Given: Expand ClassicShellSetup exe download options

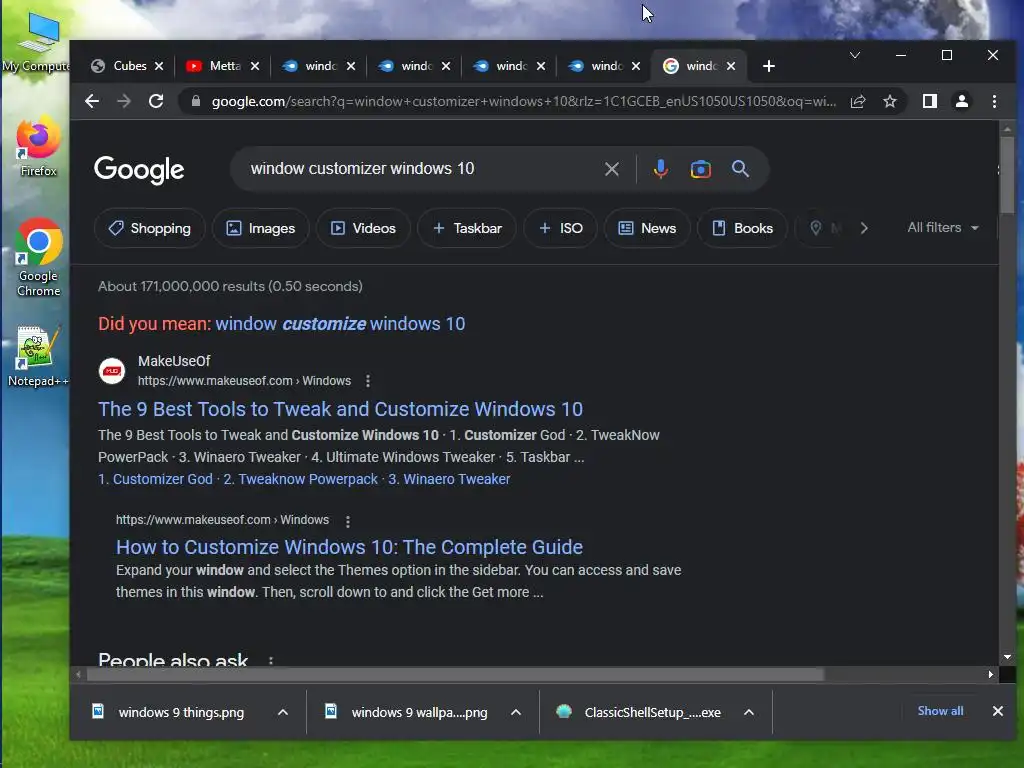Looking at the screenshot, I should point(749,712).
